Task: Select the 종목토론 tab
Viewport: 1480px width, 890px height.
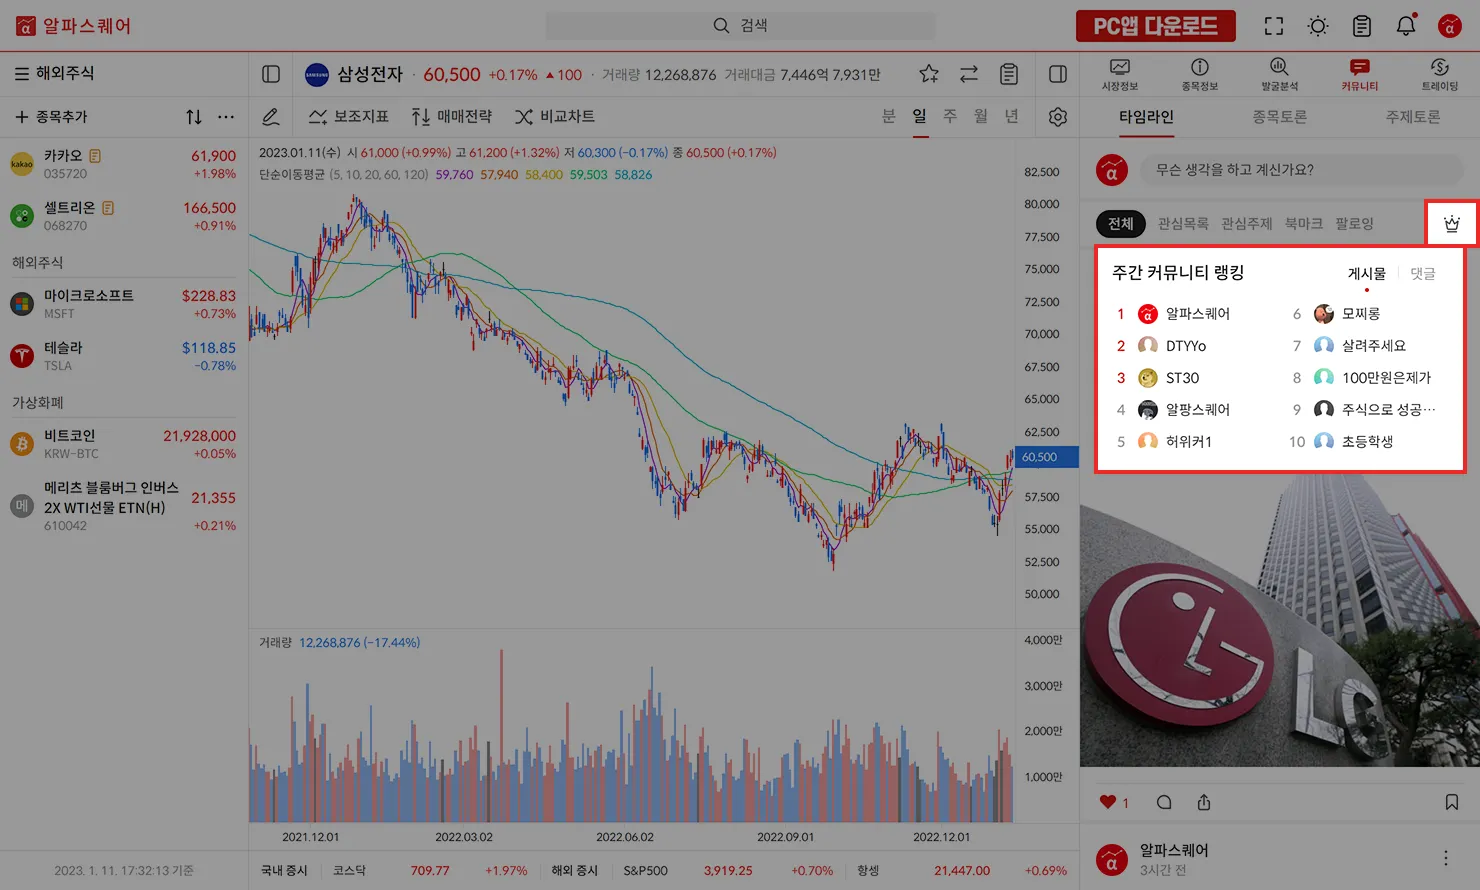Action: [1280, 117]
